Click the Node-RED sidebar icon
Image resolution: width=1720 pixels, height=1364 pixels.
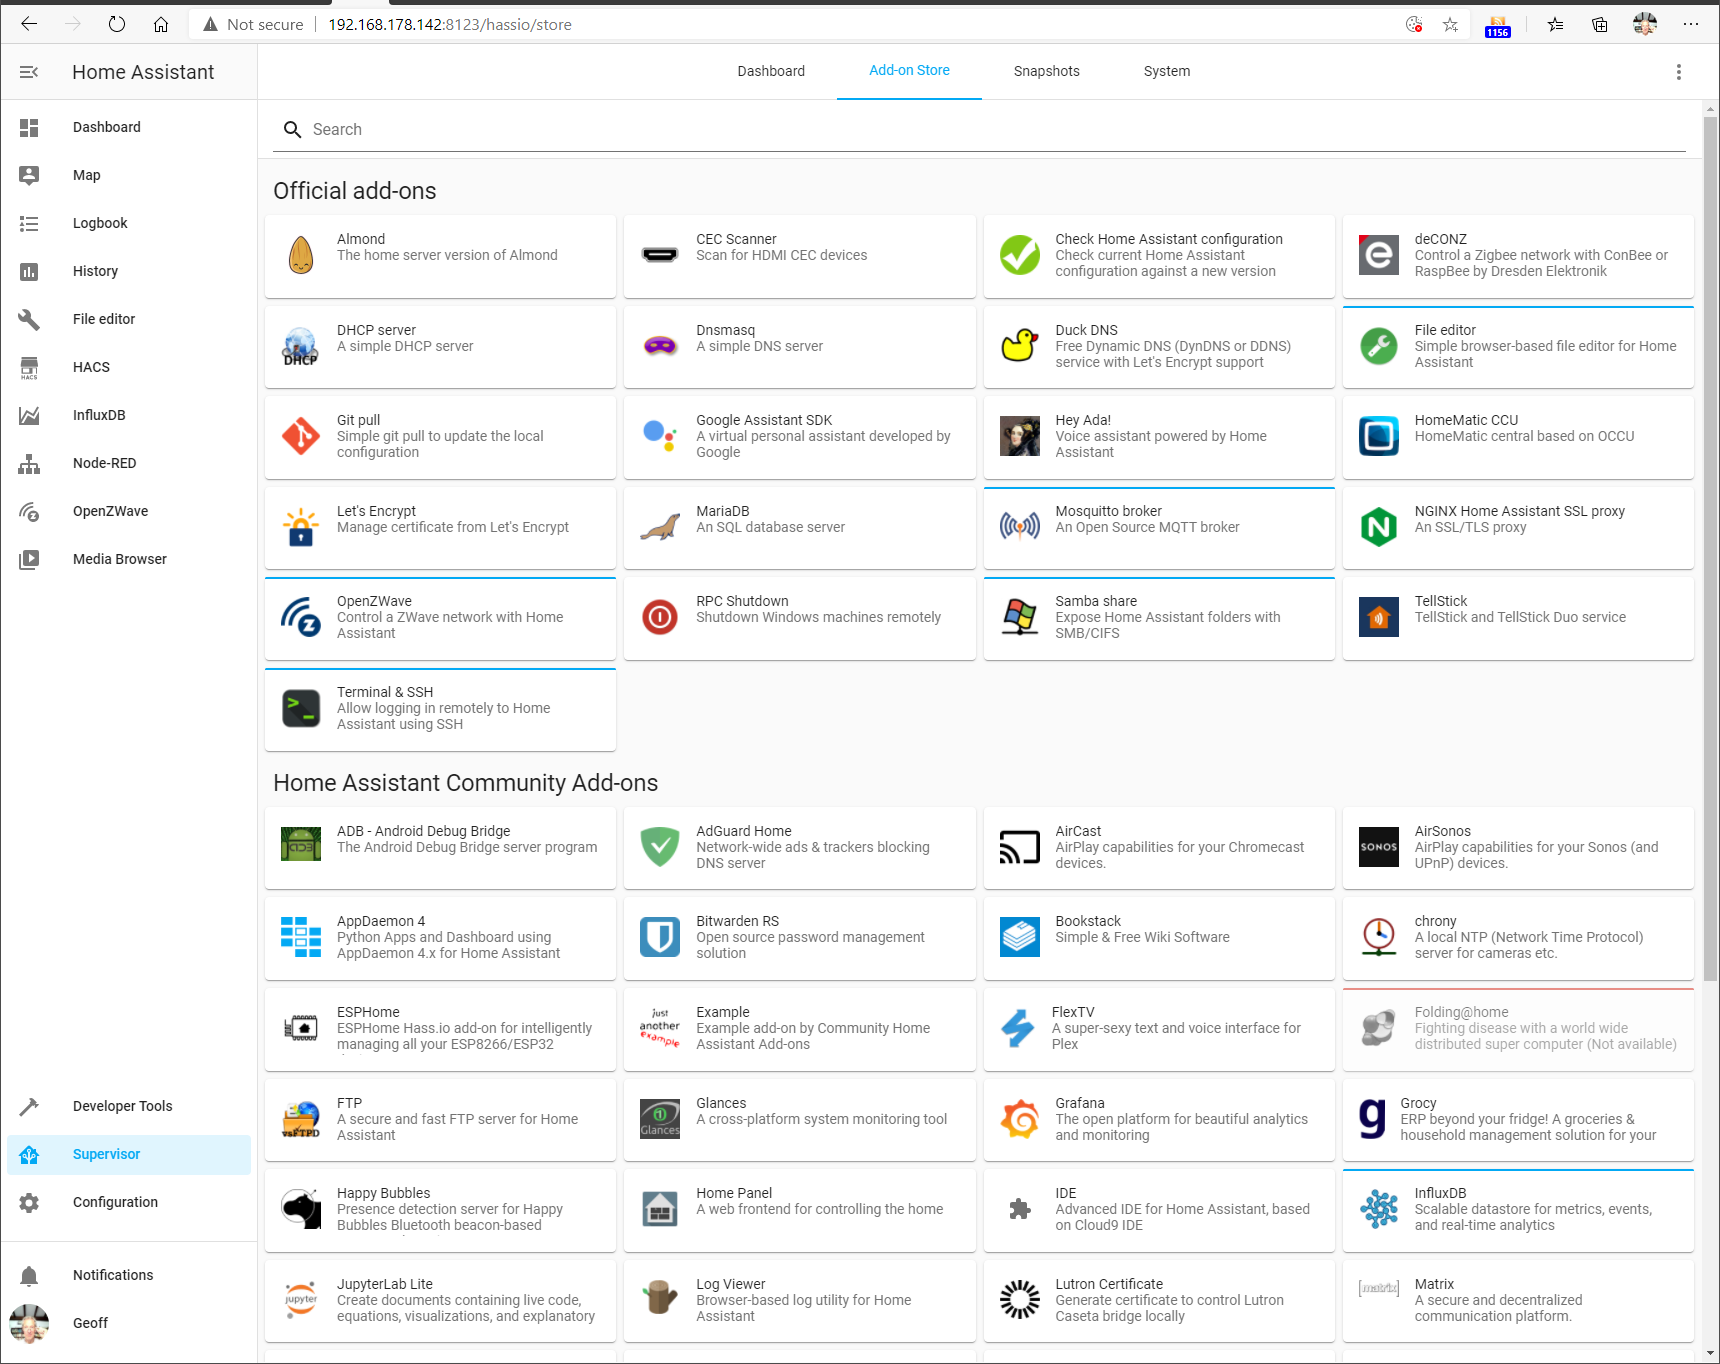[x=29, y=463]
